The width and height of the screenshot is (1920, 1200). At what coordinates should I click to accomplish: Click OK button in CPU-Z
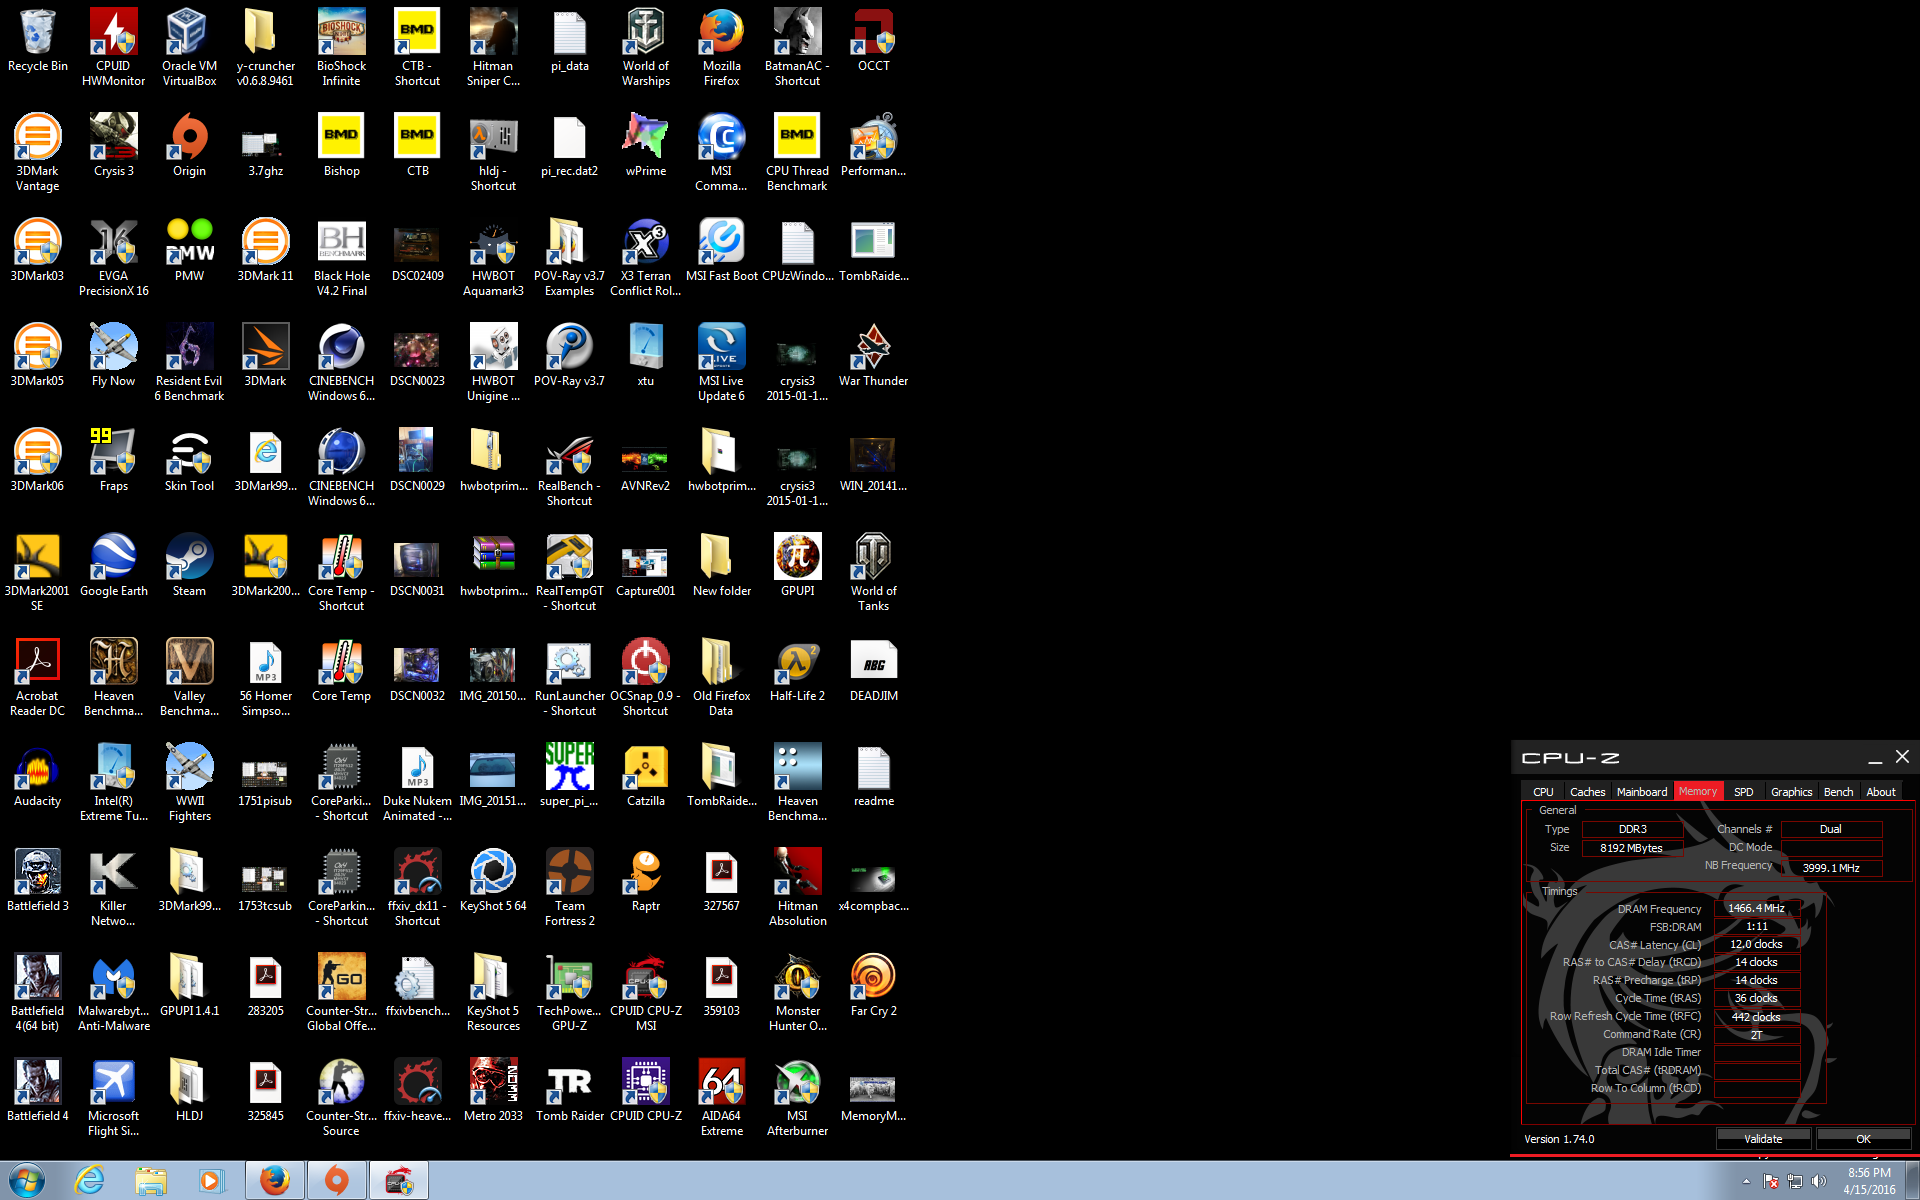click(1863, 1138)
